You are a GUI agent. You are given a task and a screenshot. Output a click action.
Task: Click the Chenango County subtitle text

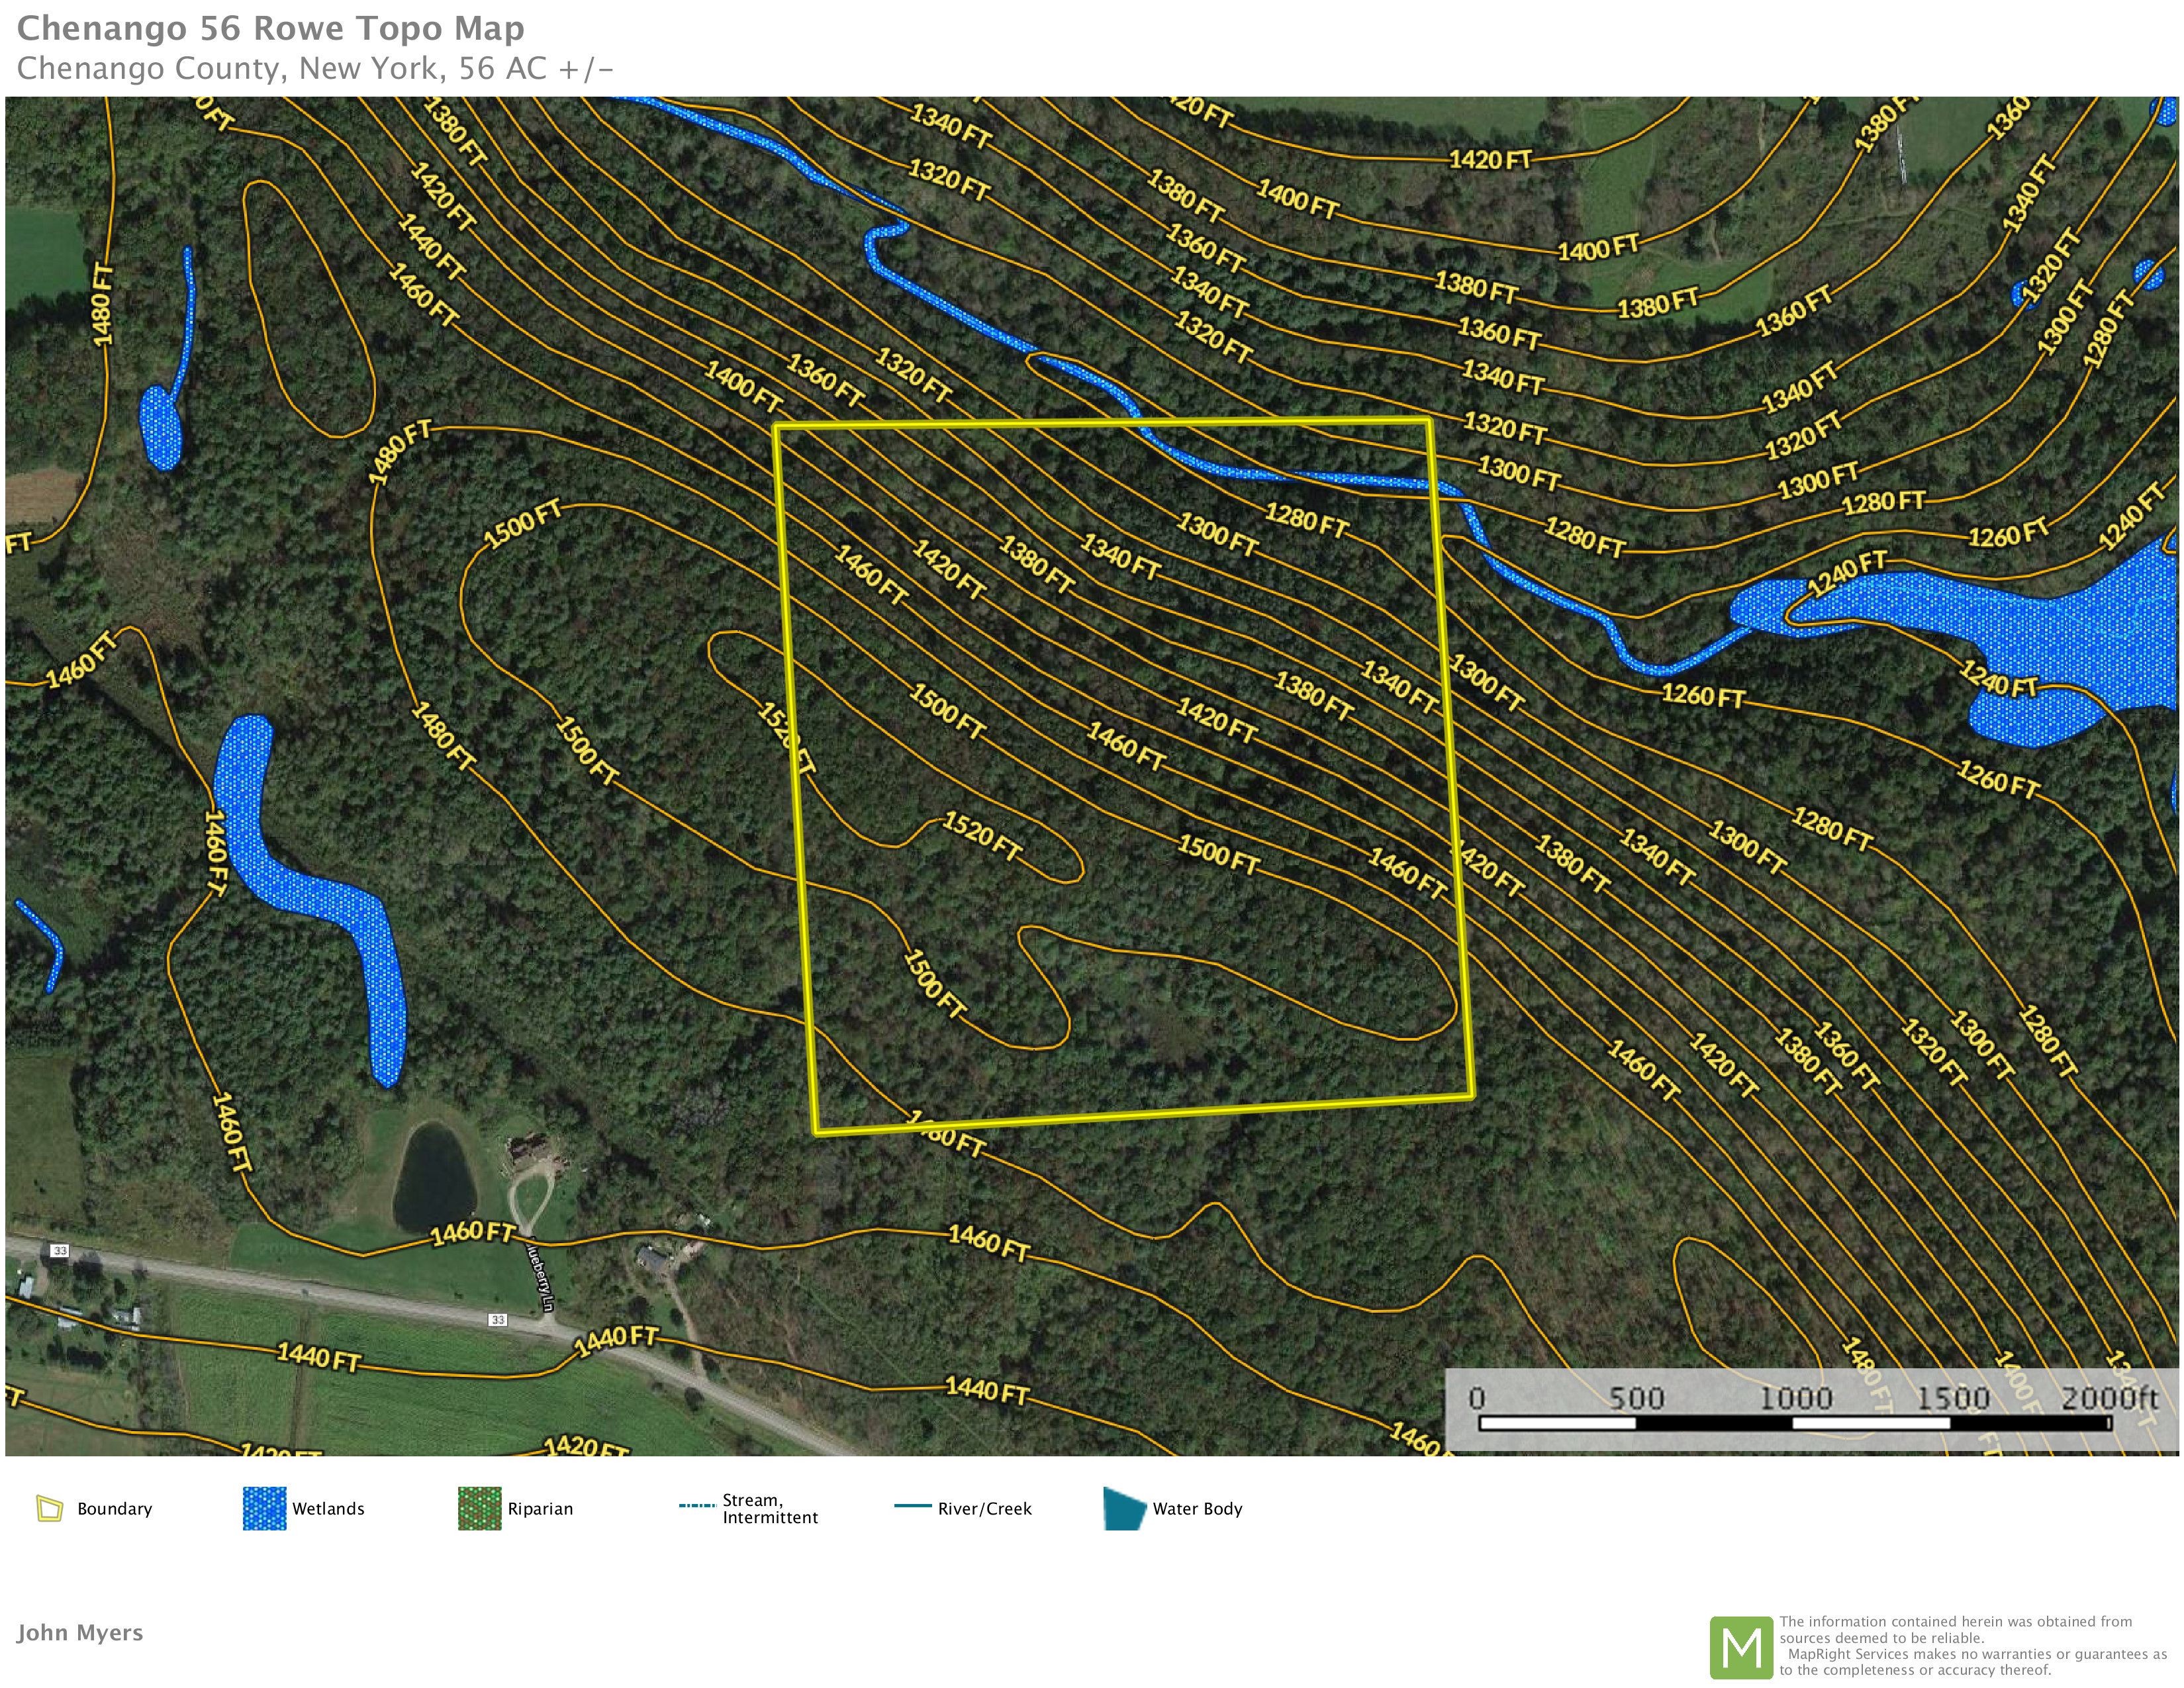pyautogui.click(x=314, y=68)
